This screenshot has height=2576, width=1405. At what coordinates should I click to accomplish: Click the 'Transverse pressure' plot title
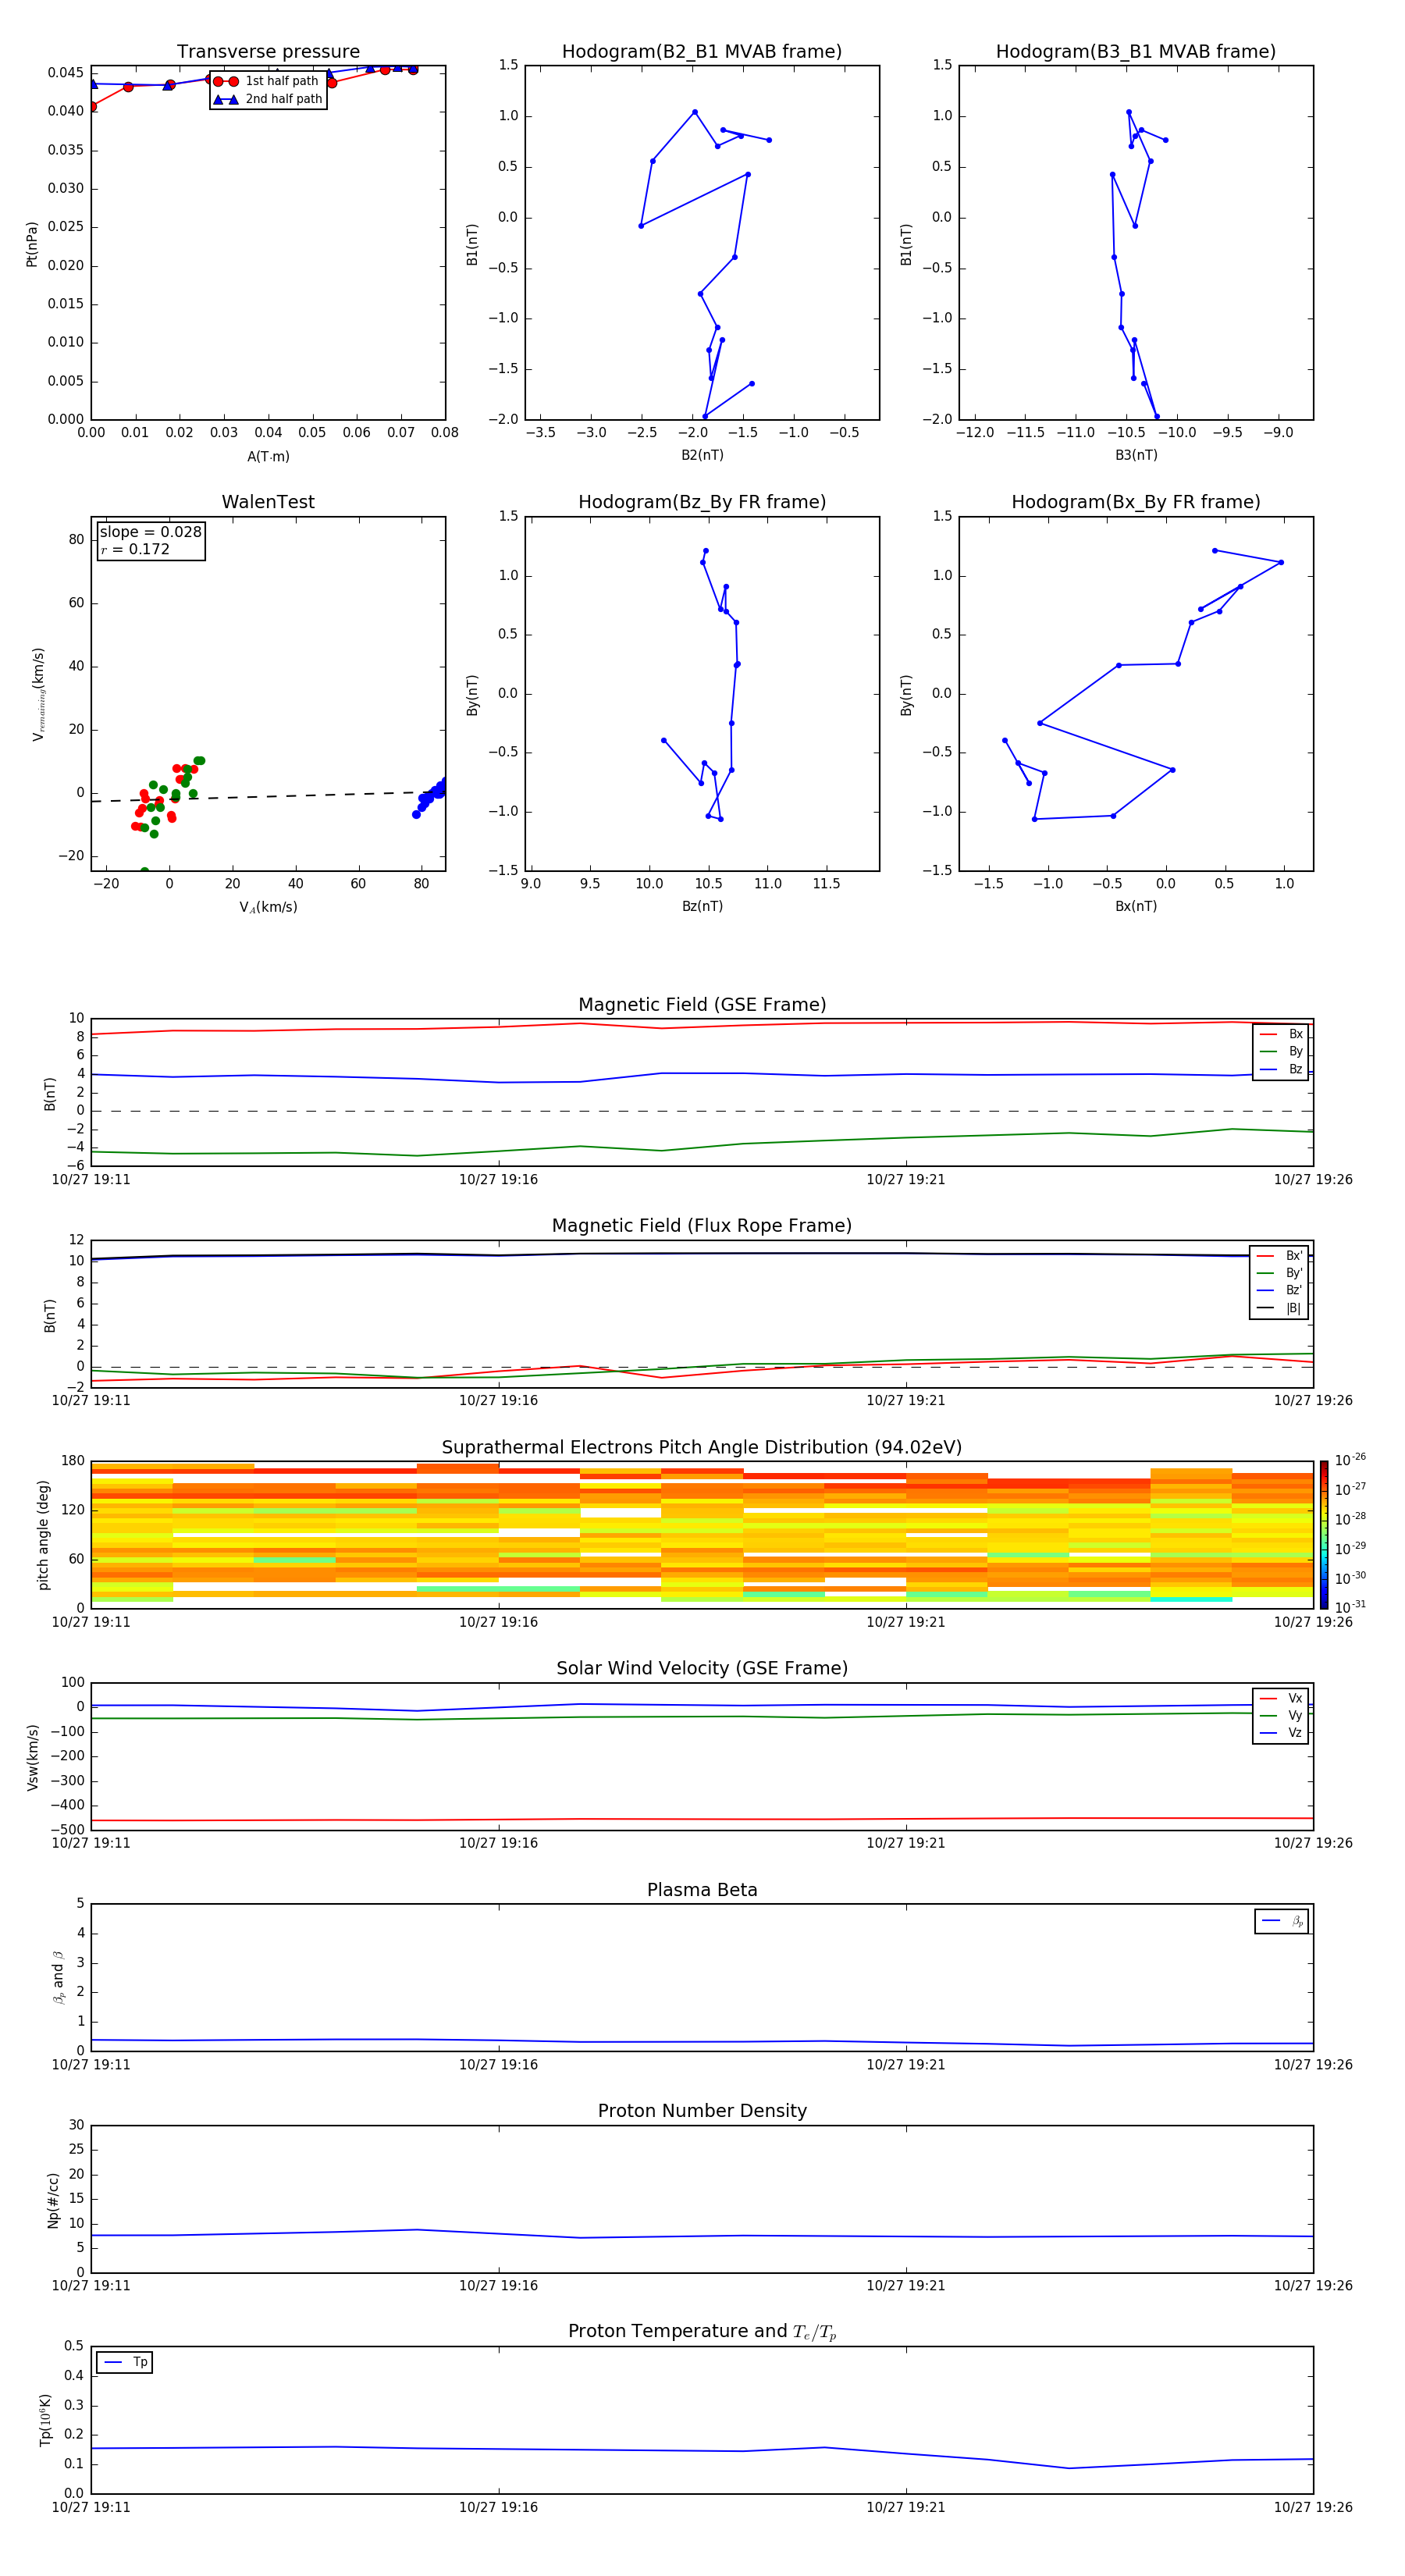[268, 52]
